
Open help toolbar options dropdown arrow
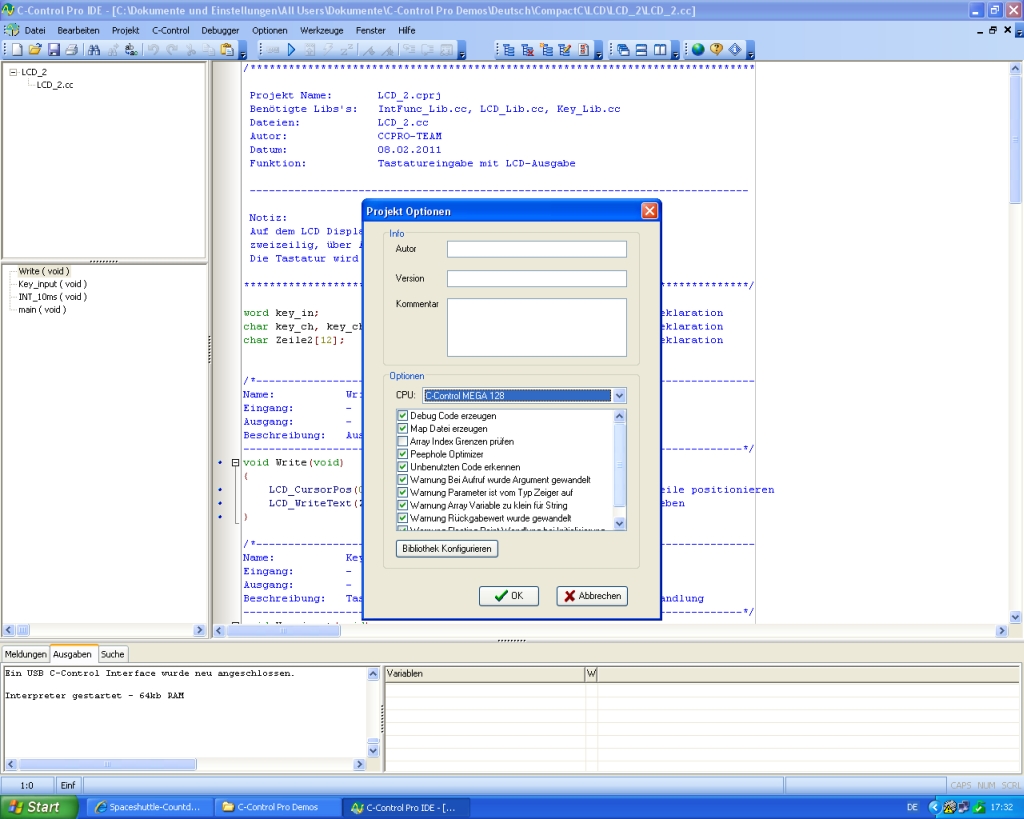coord(750,52)
